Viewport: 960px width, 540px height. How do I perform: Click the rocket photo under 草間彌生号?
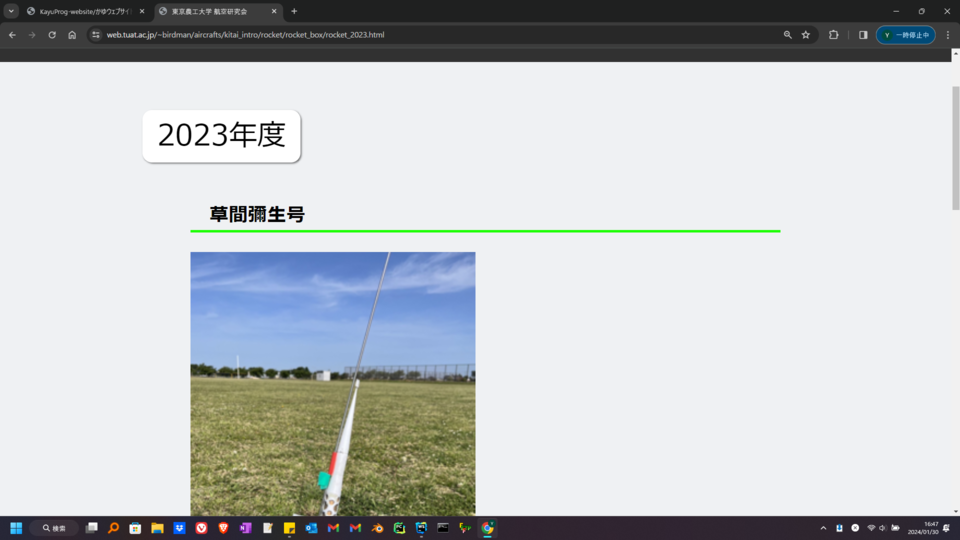click(x=332, y=383)
